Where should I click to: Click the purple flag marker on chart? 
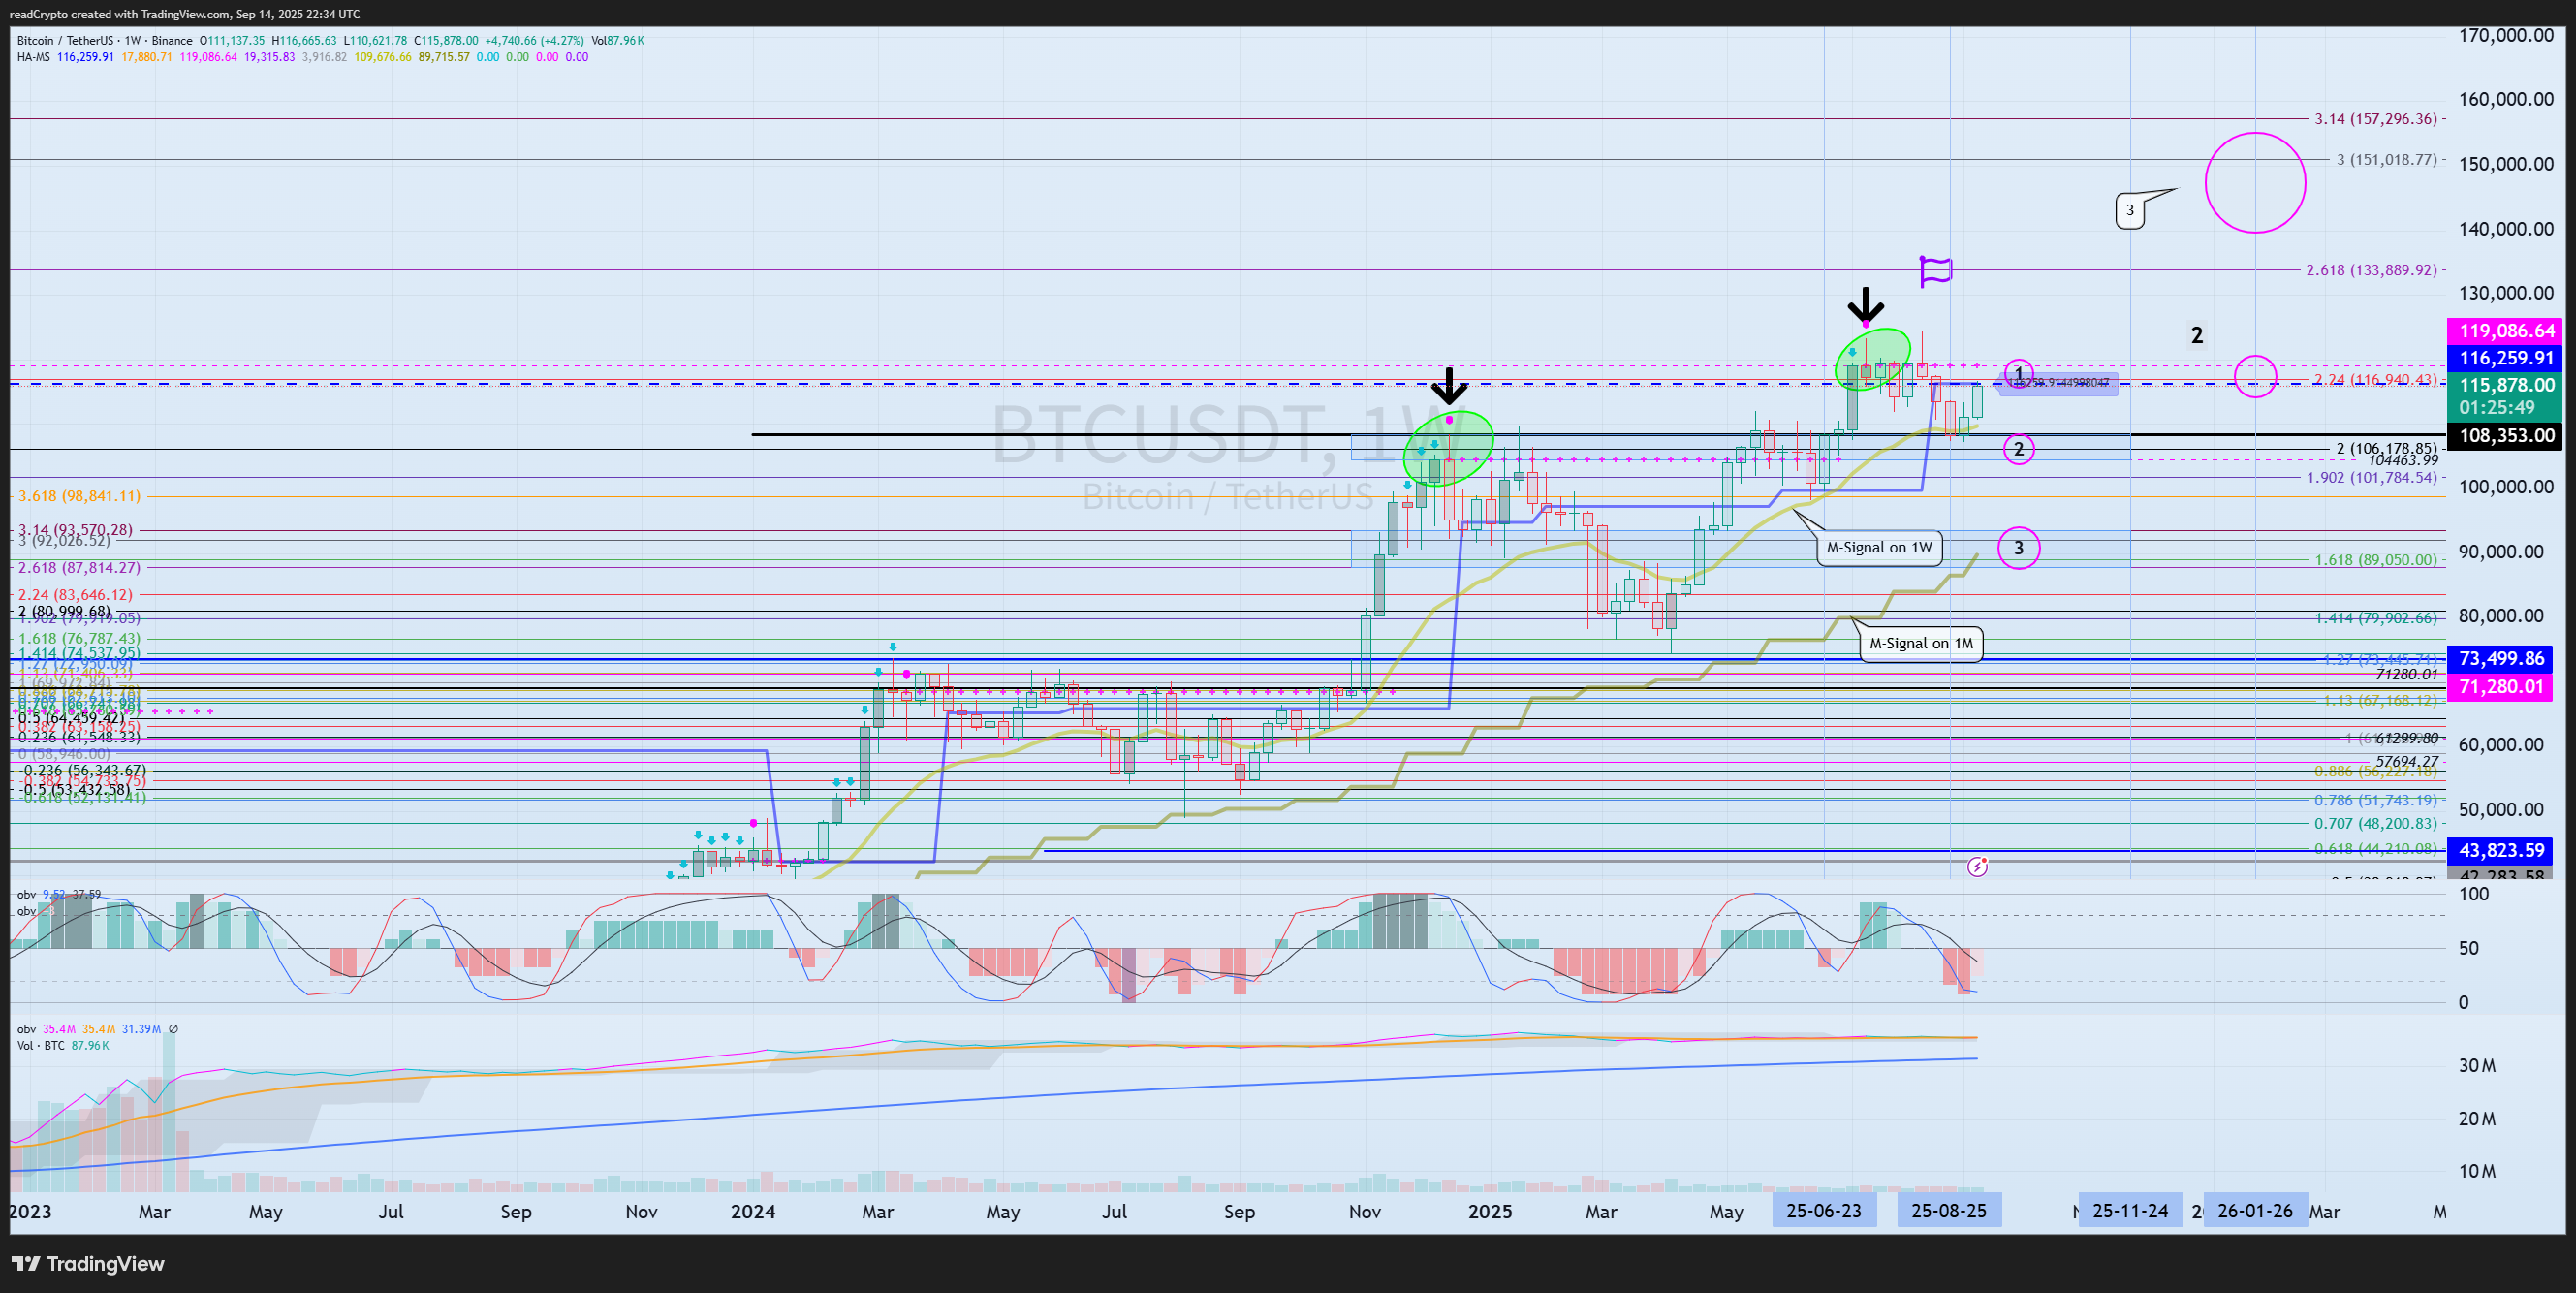[x=1935, y=271]
